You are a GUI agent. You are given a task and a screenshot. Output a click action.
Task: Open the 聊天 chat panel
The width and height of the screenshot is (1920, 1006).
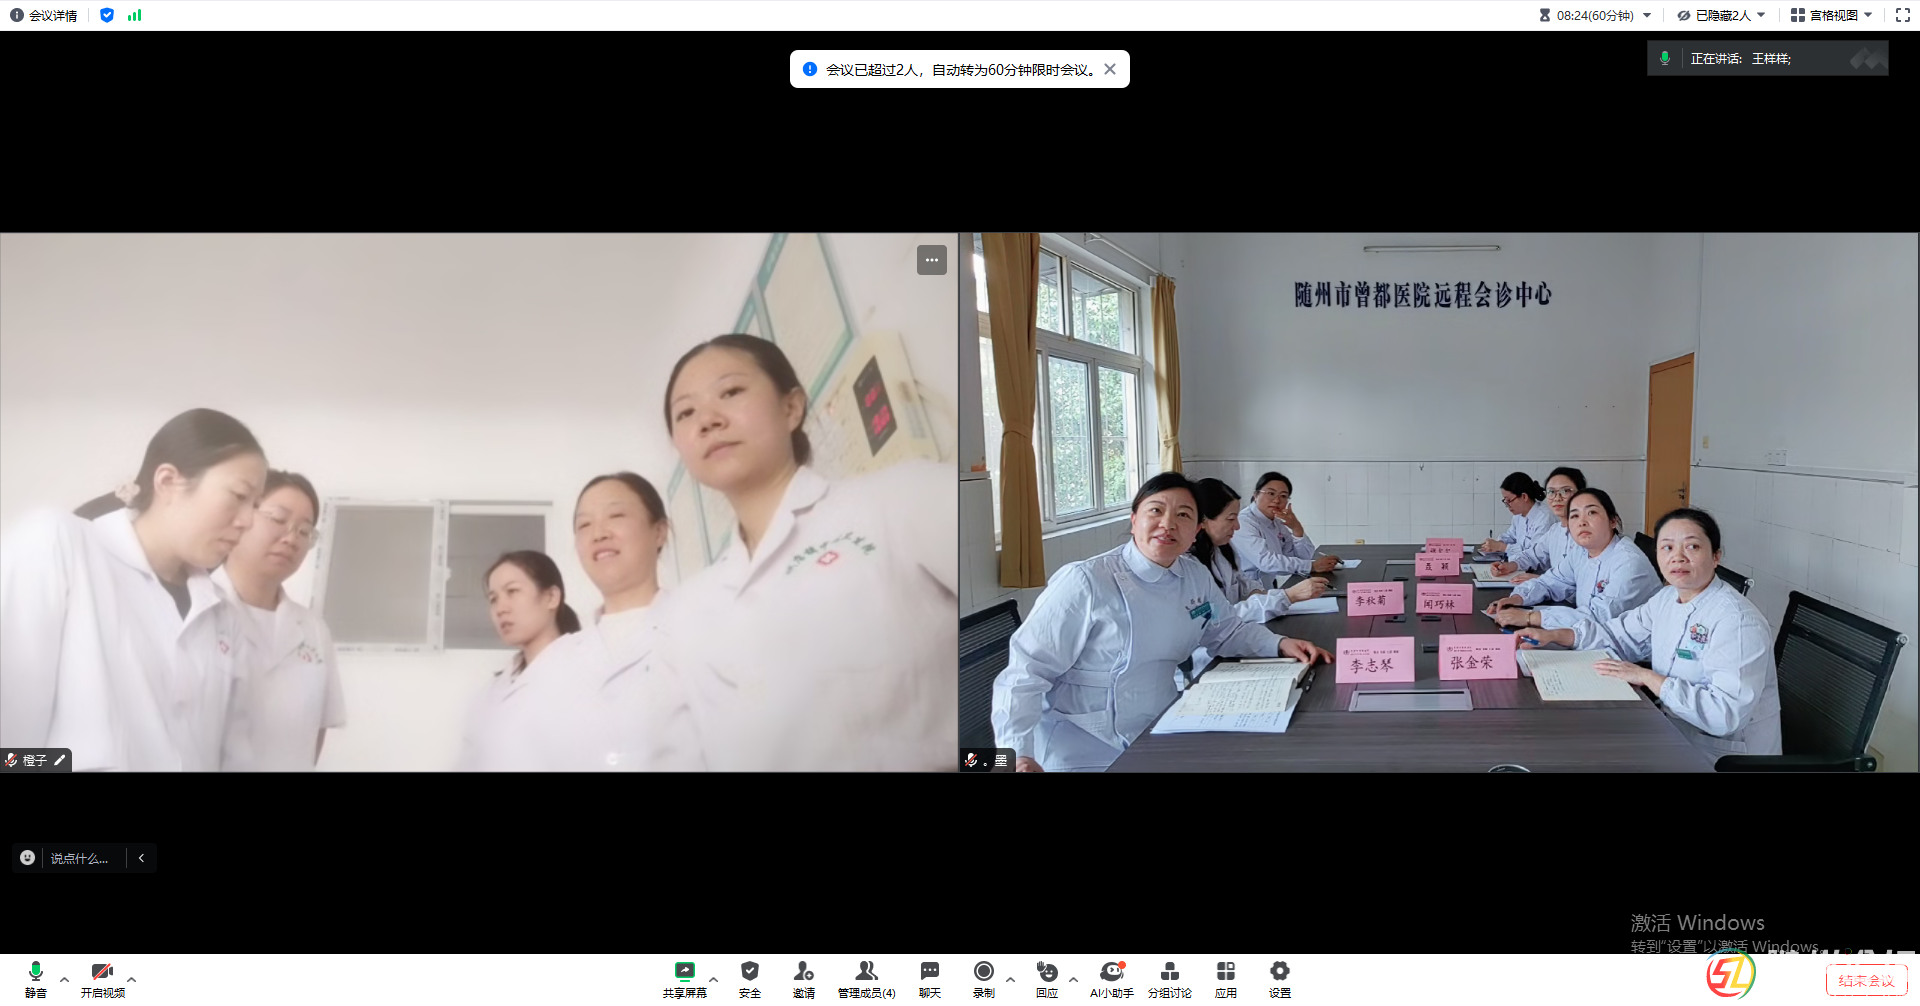[x=929, y=977]
